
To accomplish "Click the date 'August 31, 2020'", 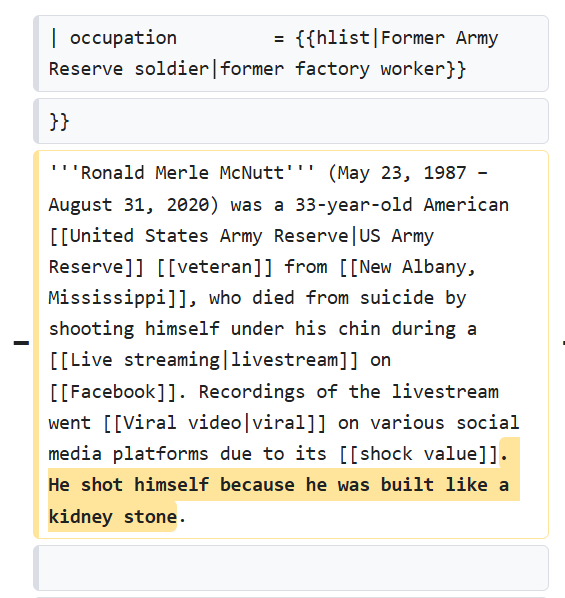I will 129,205.
